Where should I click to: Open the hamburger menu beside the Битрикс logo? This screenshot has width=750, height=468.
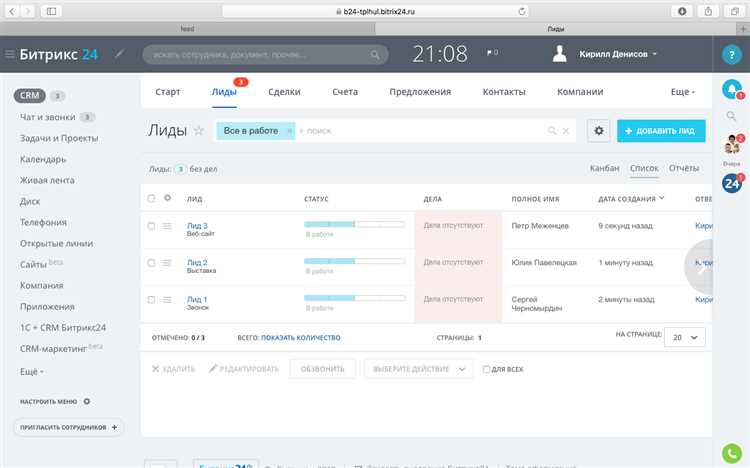click(x=10, y=54)
